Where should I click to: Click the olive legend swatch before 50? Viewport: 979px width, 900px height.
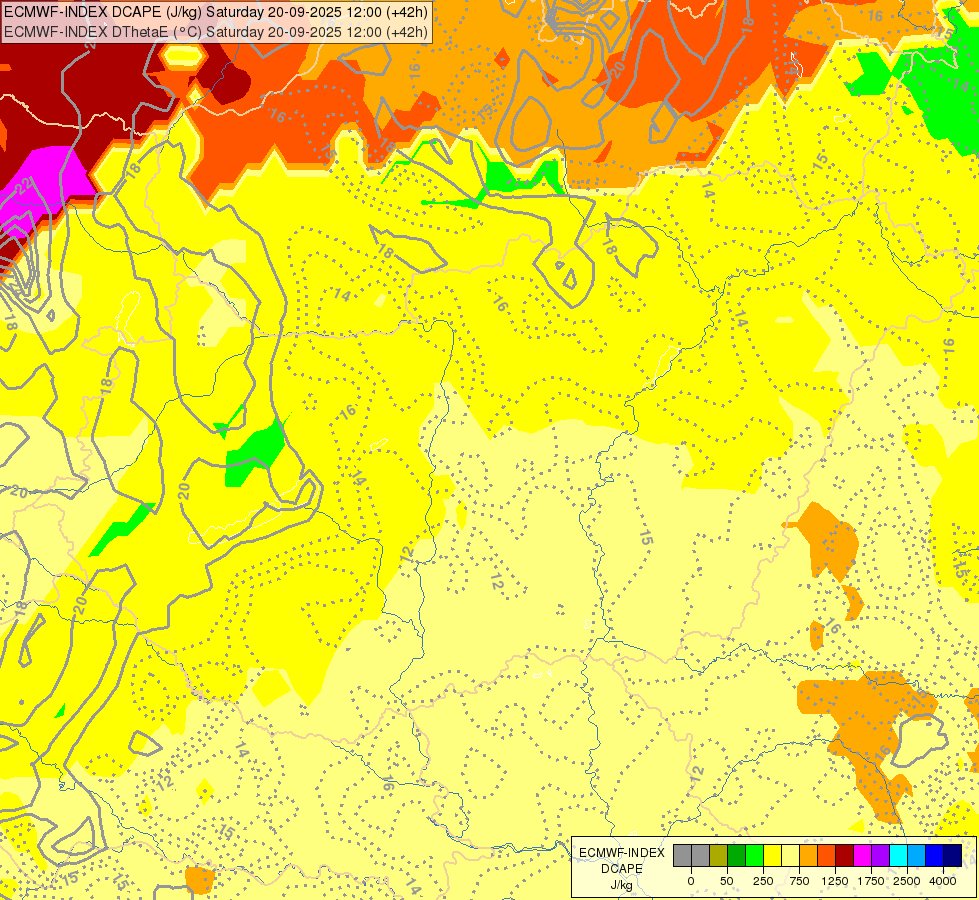pos(719,856)
